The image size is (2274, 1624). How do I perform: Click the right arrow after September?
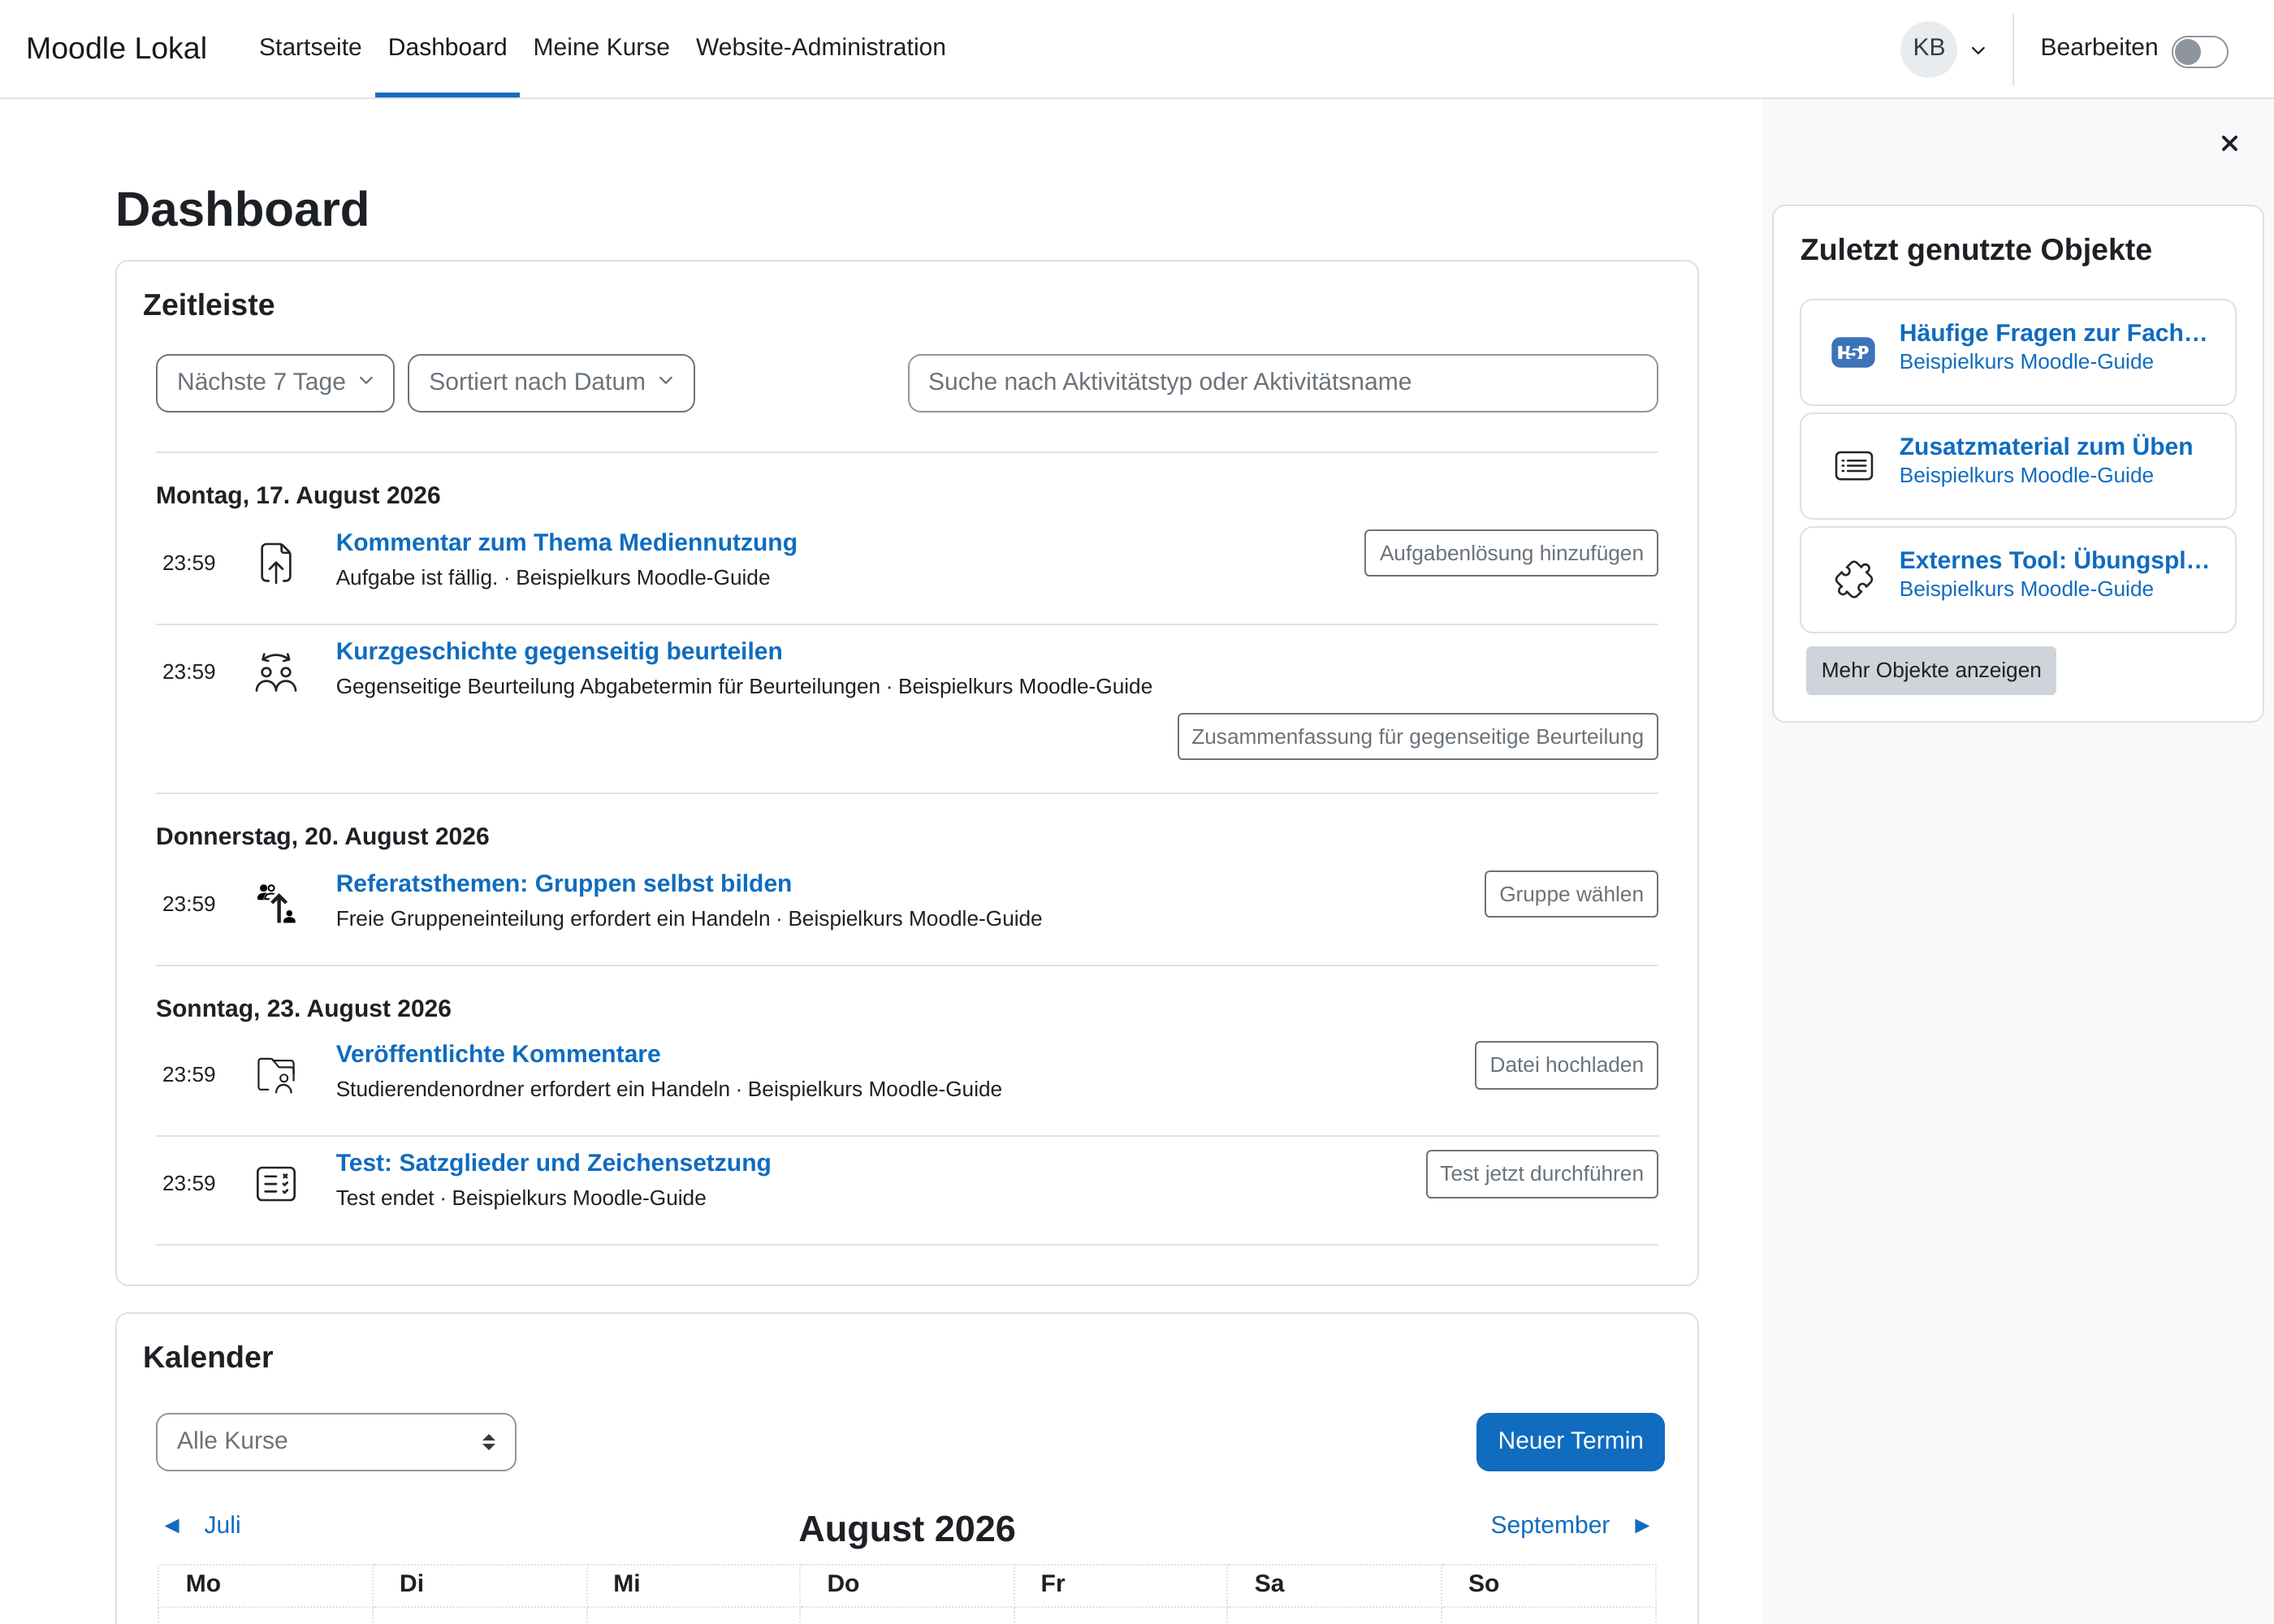(x=1642, y=1526)
